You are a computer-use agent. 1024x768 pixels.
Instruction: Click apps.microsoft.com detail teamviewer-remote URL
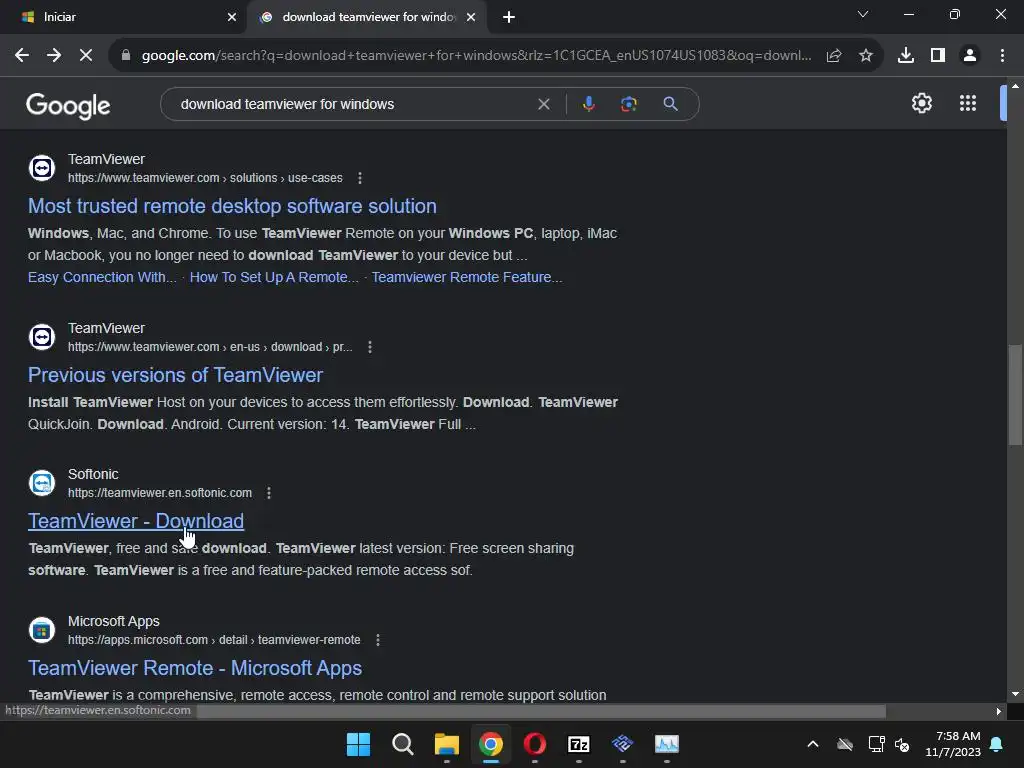(214, 640)
